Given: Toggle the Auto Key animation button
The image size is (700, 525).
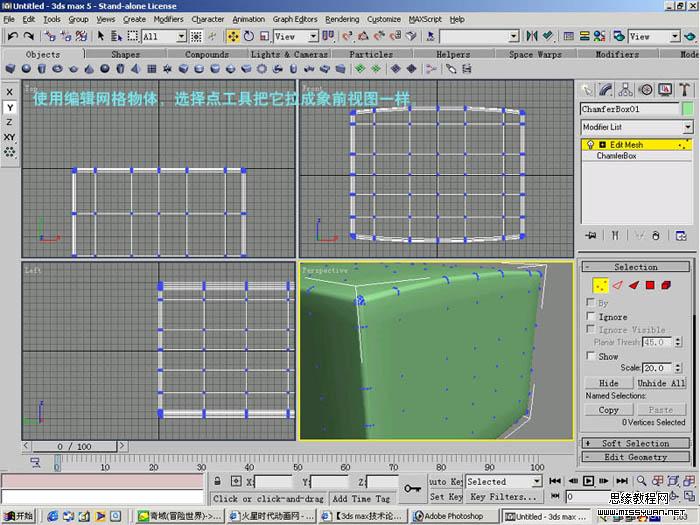Looking at the screenshot, I should point(445,481).
